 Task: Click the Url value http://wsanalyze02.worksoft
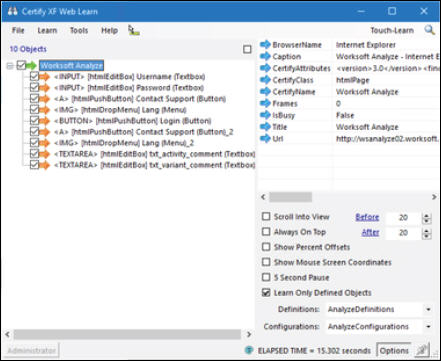(387, 139)
